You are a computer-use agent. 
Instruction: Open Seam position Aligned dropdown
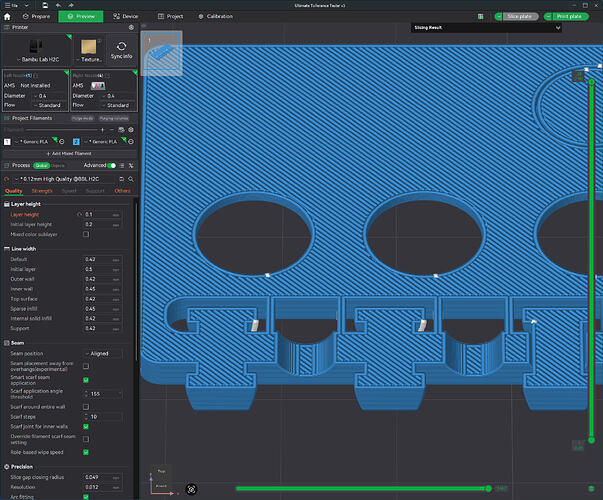pos(103,353)
